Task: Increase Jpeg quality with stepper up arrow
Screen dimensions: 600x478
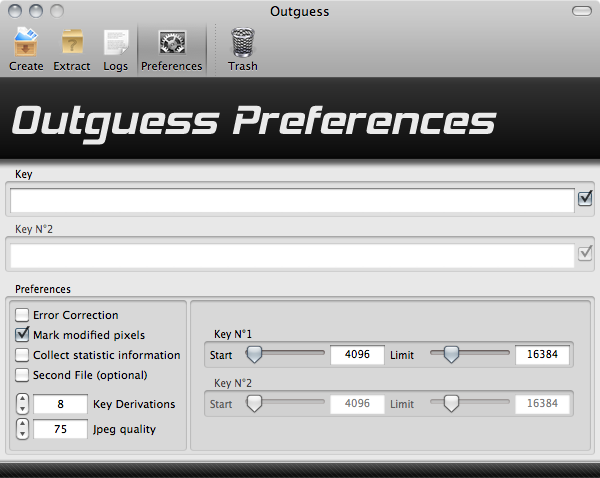Action: (23, 424)
